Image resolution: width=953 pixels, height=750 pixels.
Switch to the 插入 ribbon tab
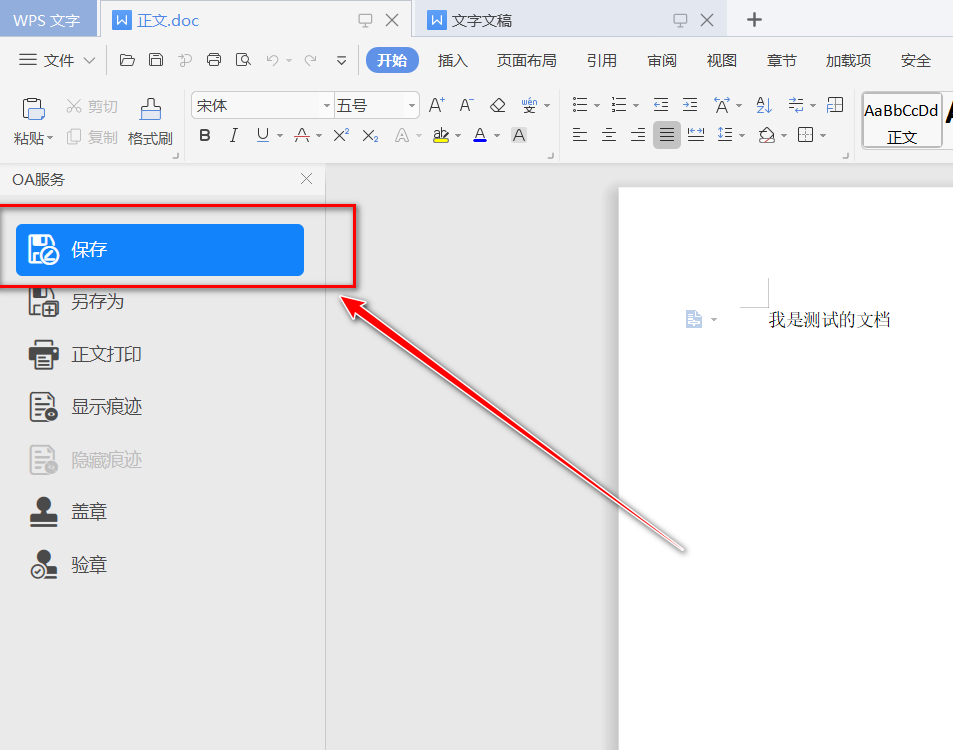click(x=453, y=60)
